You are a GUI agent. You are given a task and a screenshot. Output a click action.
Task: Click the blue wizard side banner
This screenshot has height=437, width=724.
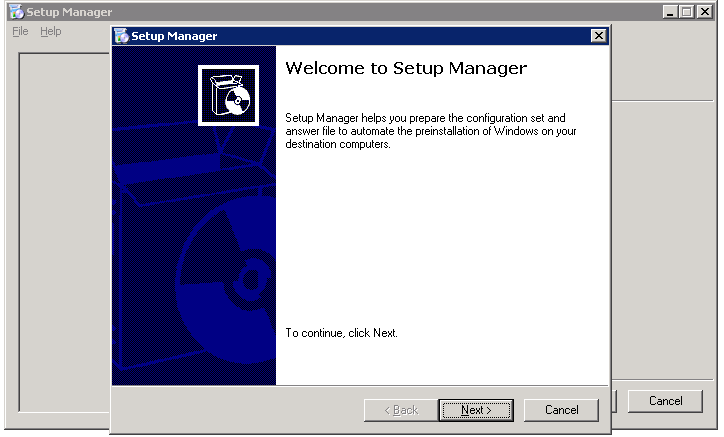pyautogui.click(x=193, y=250)
